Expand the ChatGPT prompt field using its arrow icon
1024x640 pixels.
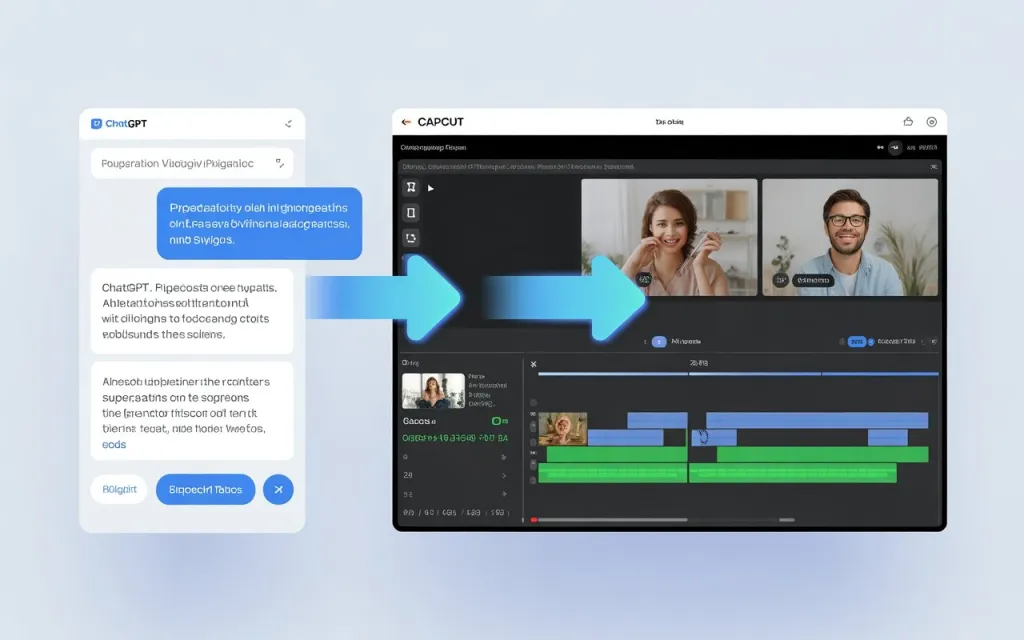(x=280, y=163)
